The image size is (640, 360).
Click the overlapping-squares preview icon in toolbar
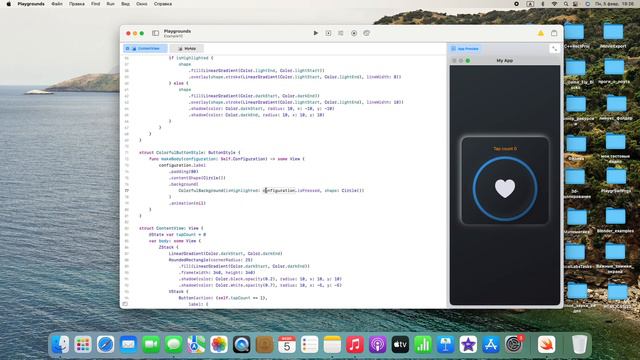click(x=367, y=33)
